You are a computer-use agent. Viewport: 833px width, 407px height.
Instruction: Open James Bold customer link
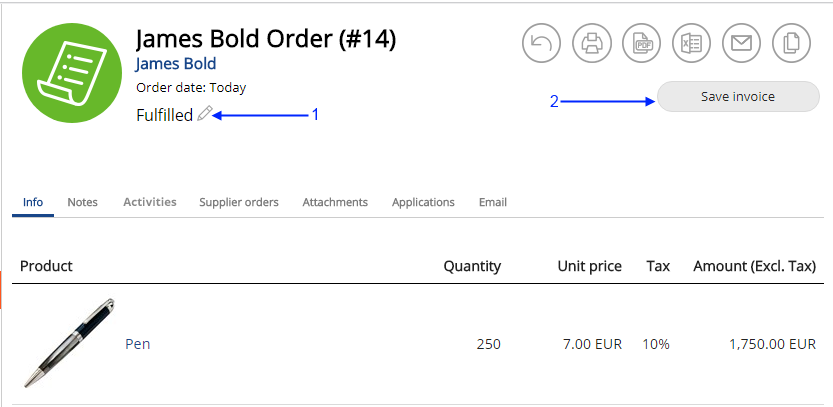176,64
